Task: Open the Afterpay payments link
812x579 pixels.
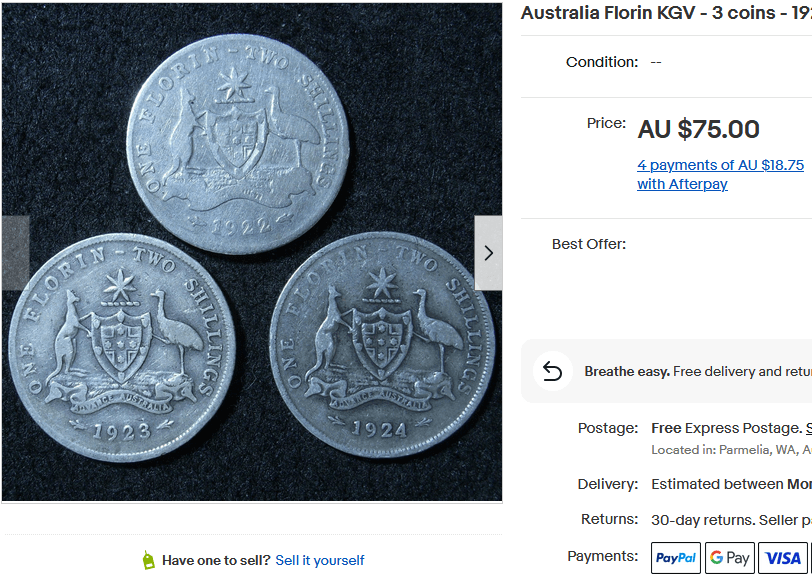Action: click(720, 174)
